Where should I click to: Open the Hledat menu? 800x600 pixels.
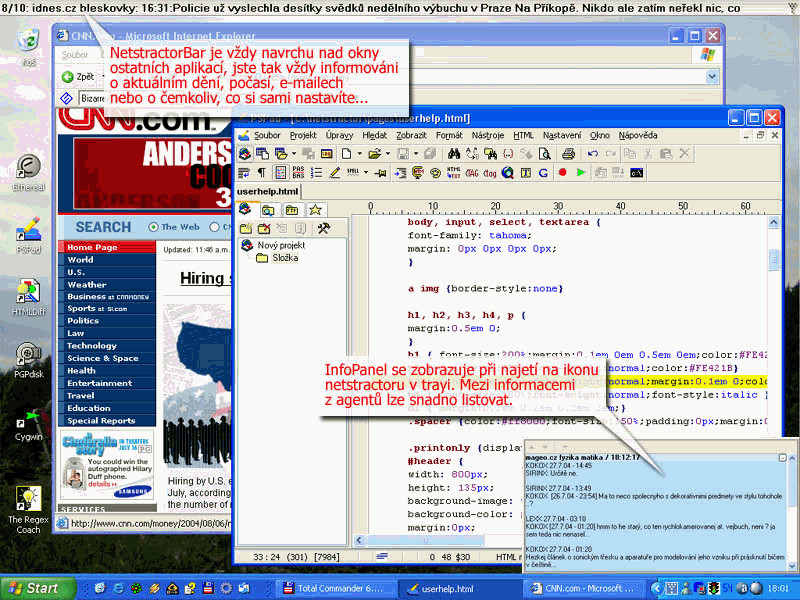[374, 135]
